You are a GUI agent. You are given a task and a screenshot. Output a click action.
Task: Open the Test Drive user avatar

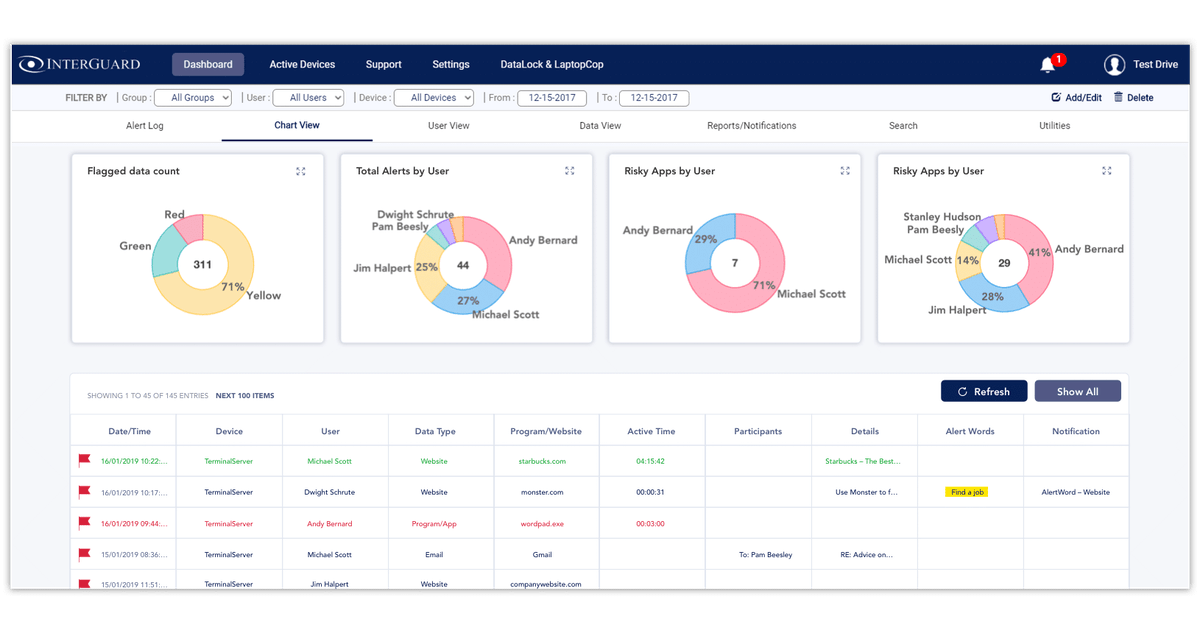1114,65
